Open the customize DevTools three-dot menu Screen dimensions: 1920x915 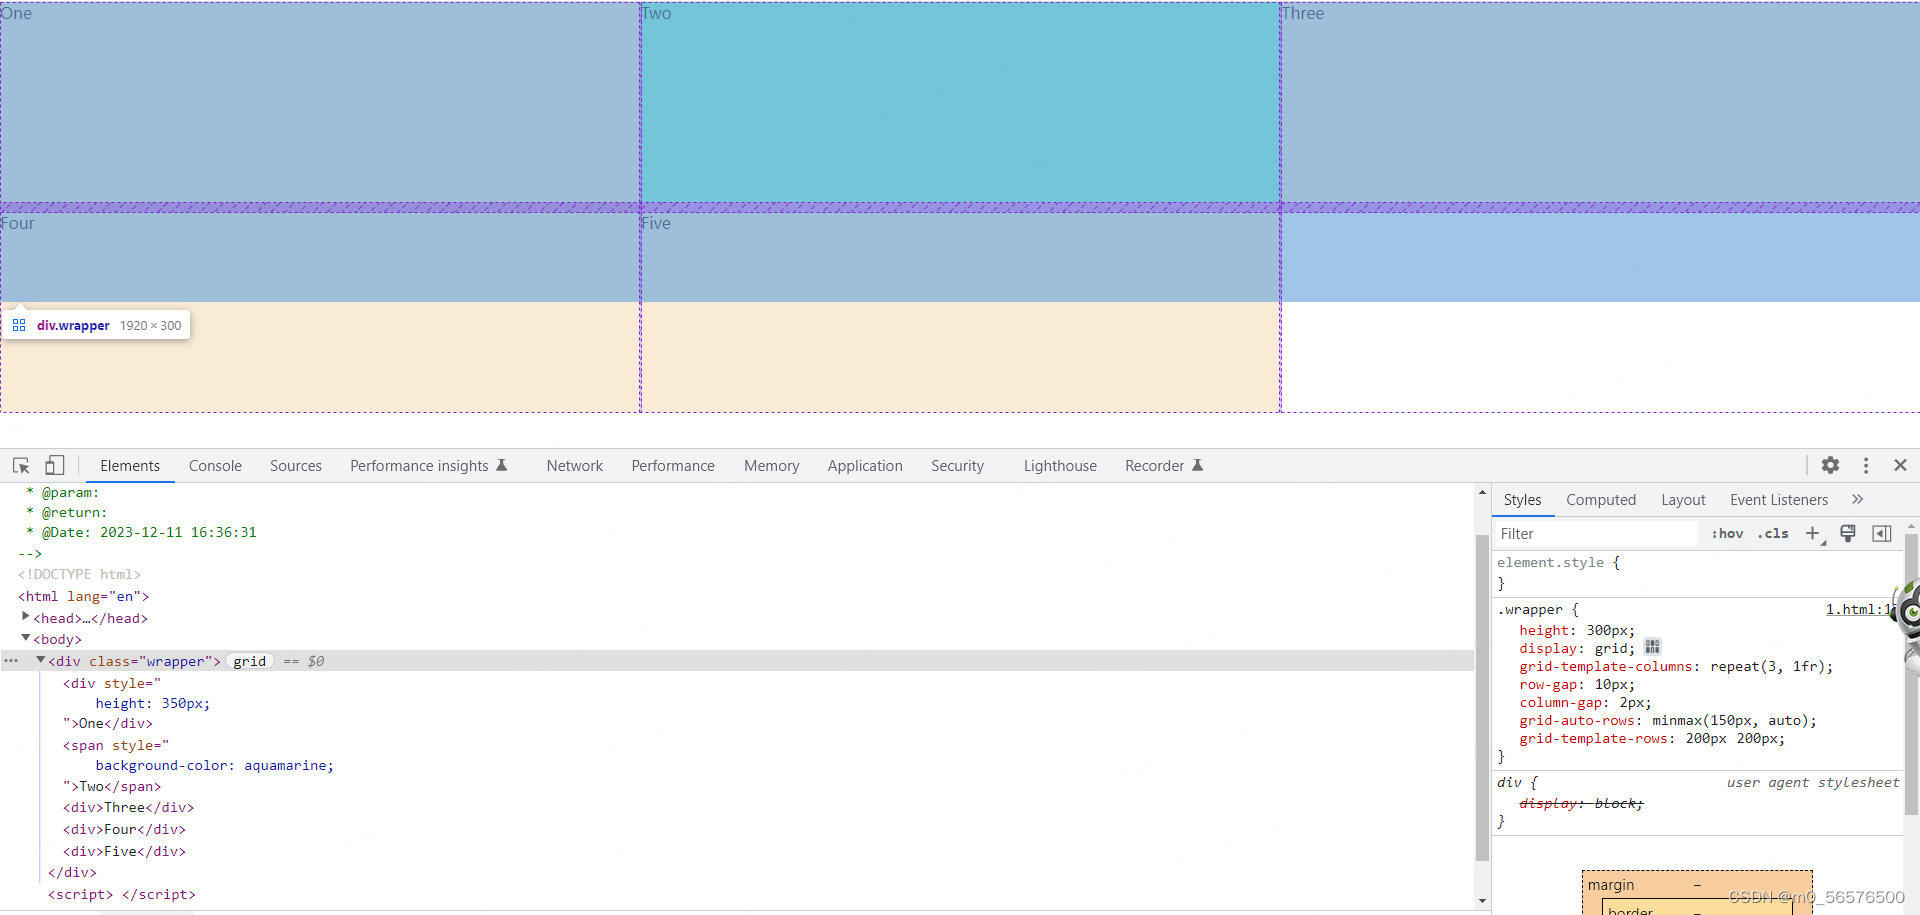(x=1866, y=465)
